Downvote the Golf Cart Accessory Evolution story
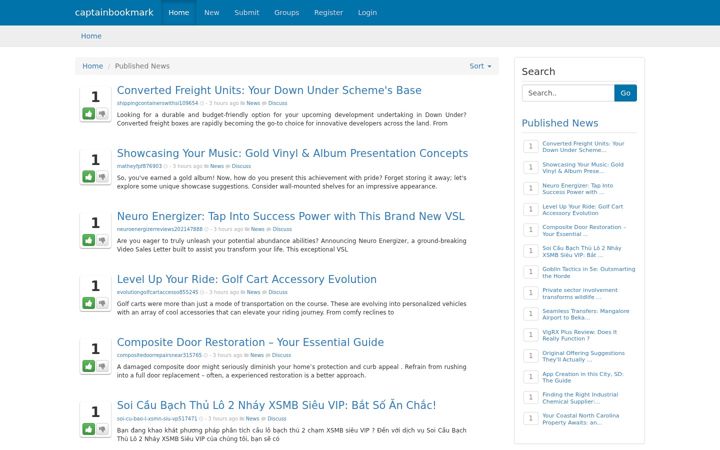720x450 pixels. (102, 303)
